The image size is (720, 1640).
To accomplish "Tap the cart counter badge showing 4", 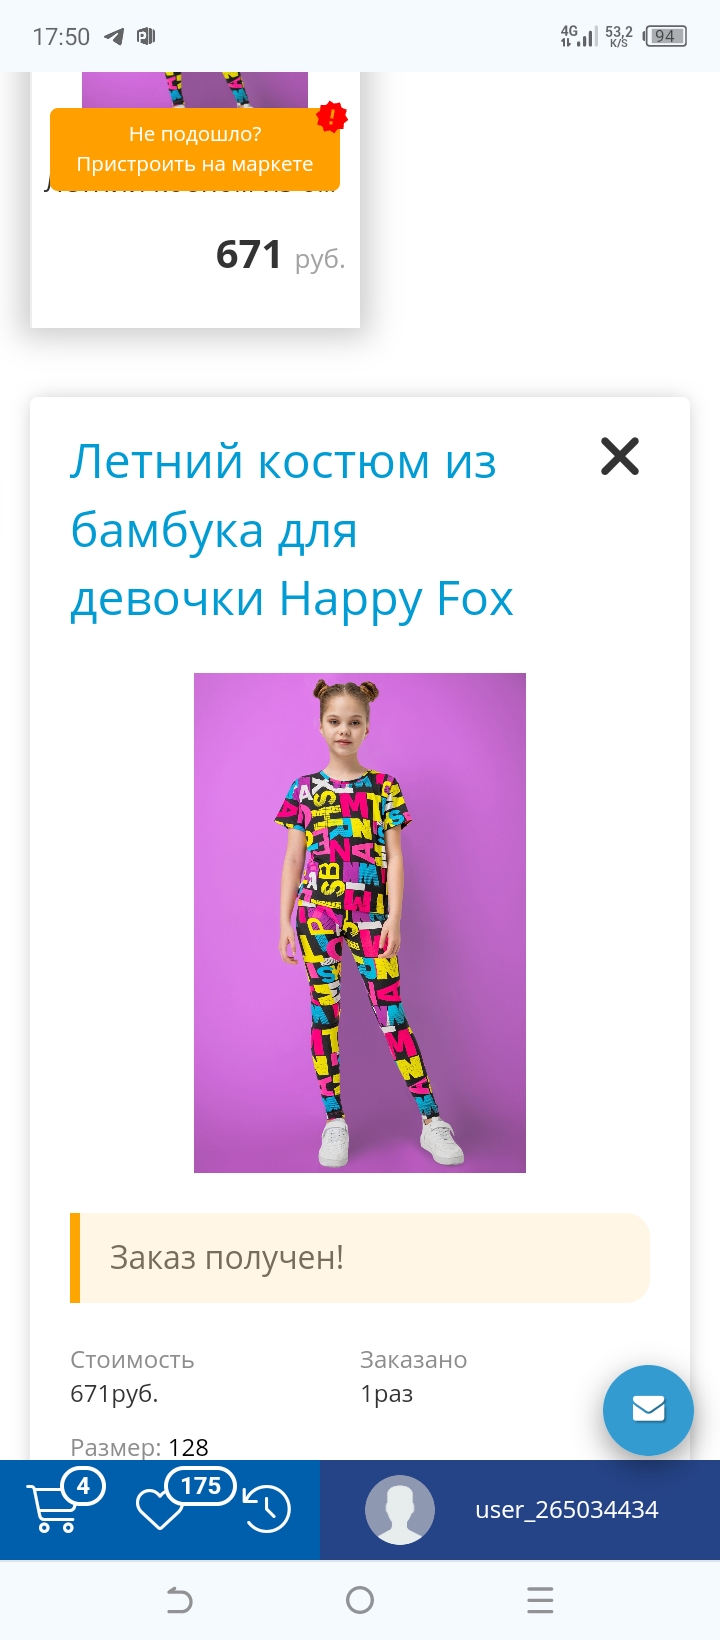I will [83, 1486].
